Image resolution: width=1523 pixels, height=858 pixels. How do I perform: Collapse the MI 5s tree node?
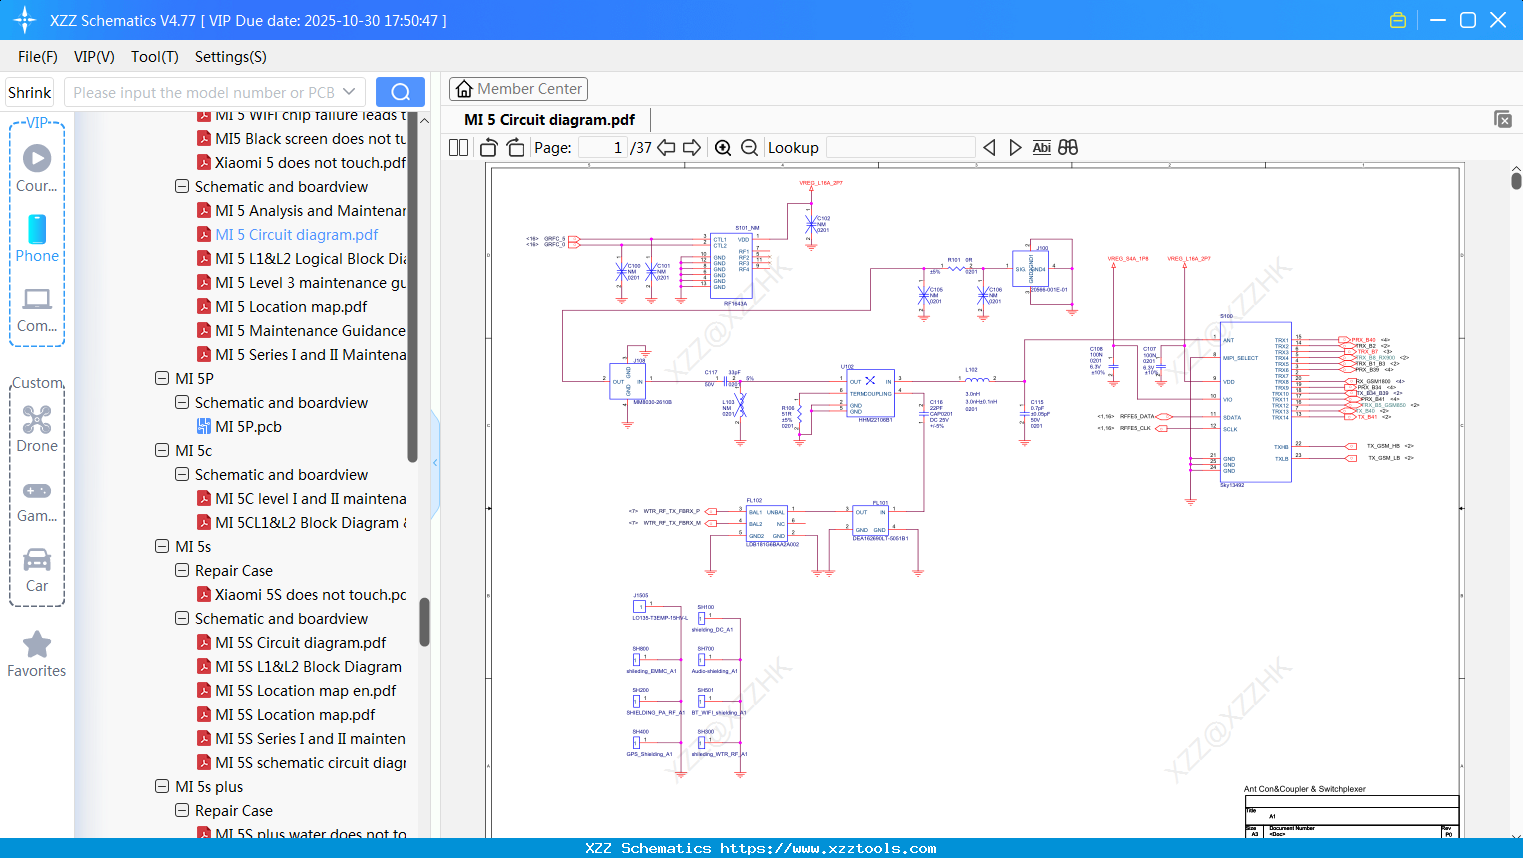pos(162,546)
